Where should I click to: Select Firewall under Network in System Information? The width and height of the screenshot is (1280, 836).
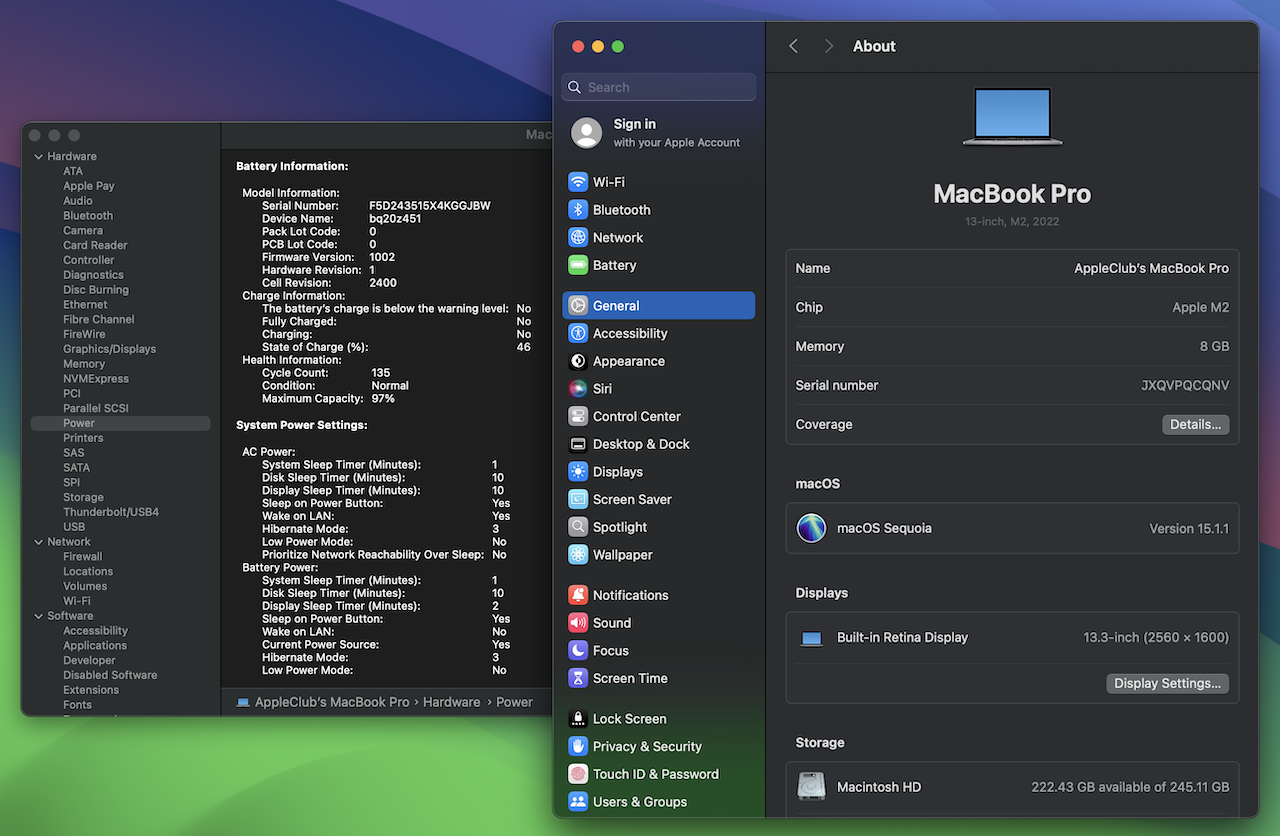pos(83,557)
